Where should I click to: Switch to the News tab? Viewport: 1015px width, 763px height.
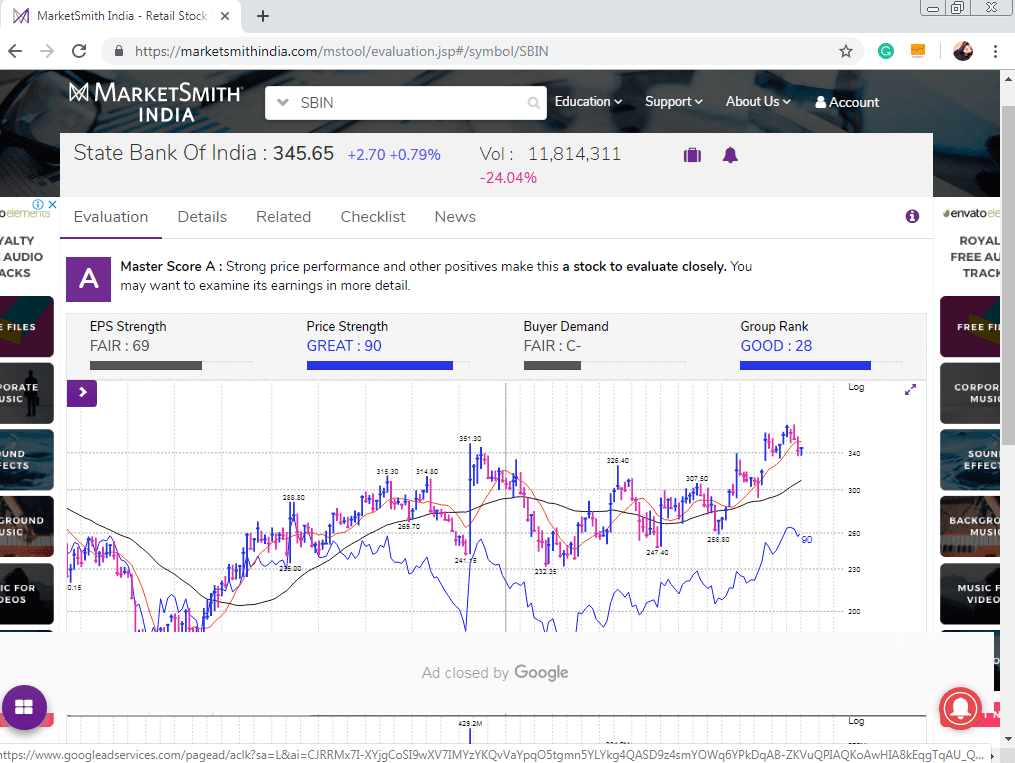pyautogui.click(x=455, y=217)
